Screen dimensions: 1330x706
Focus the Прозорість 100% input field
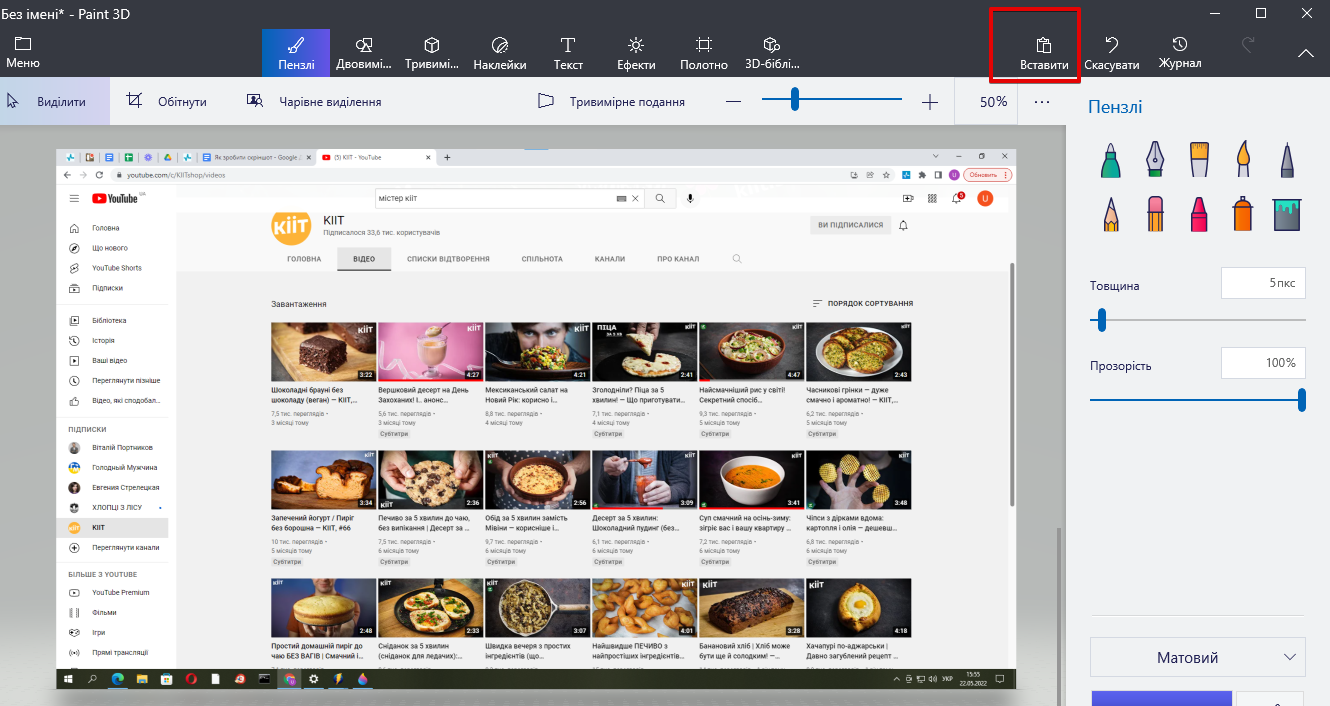tap(1263, 363)
